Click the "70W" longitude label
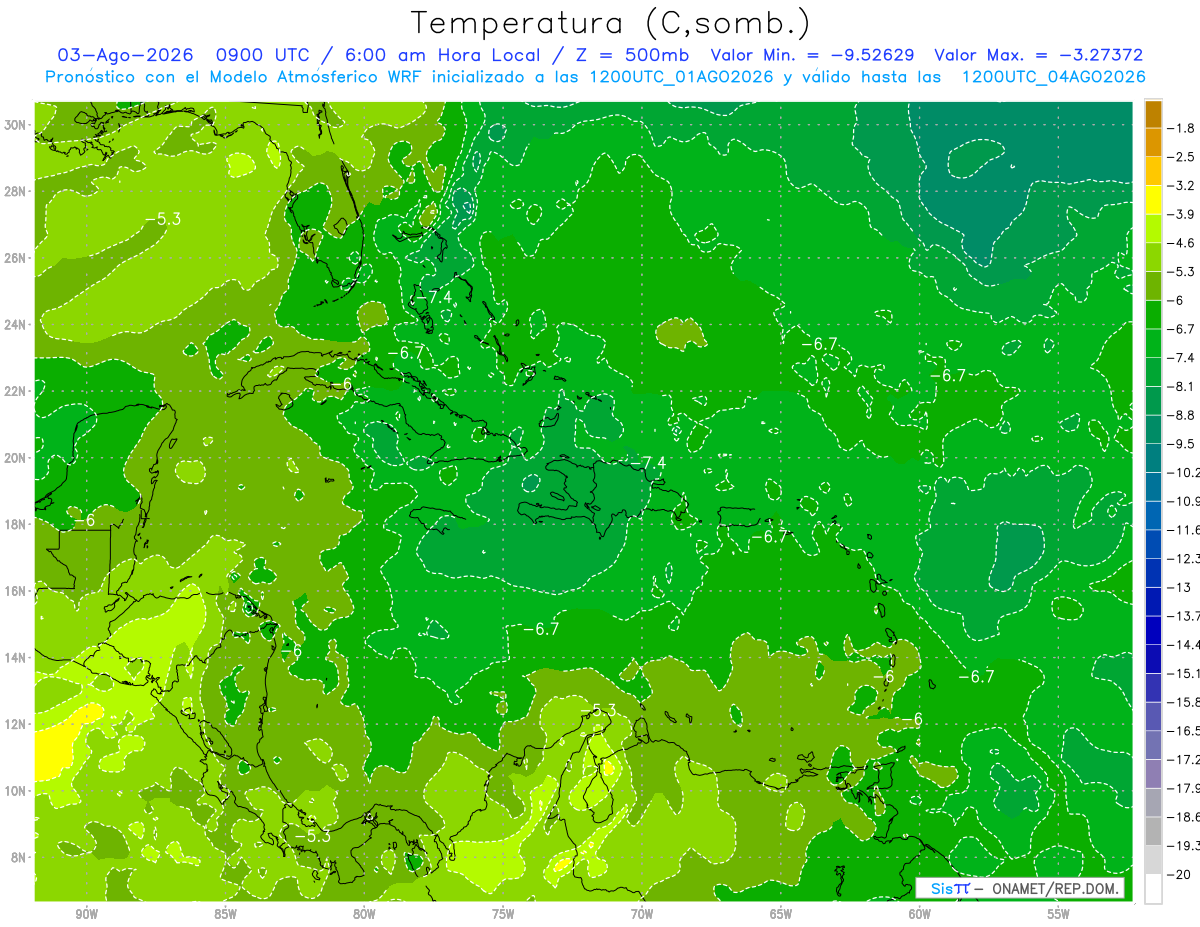 pyautogui.click(x=642, y=915)
